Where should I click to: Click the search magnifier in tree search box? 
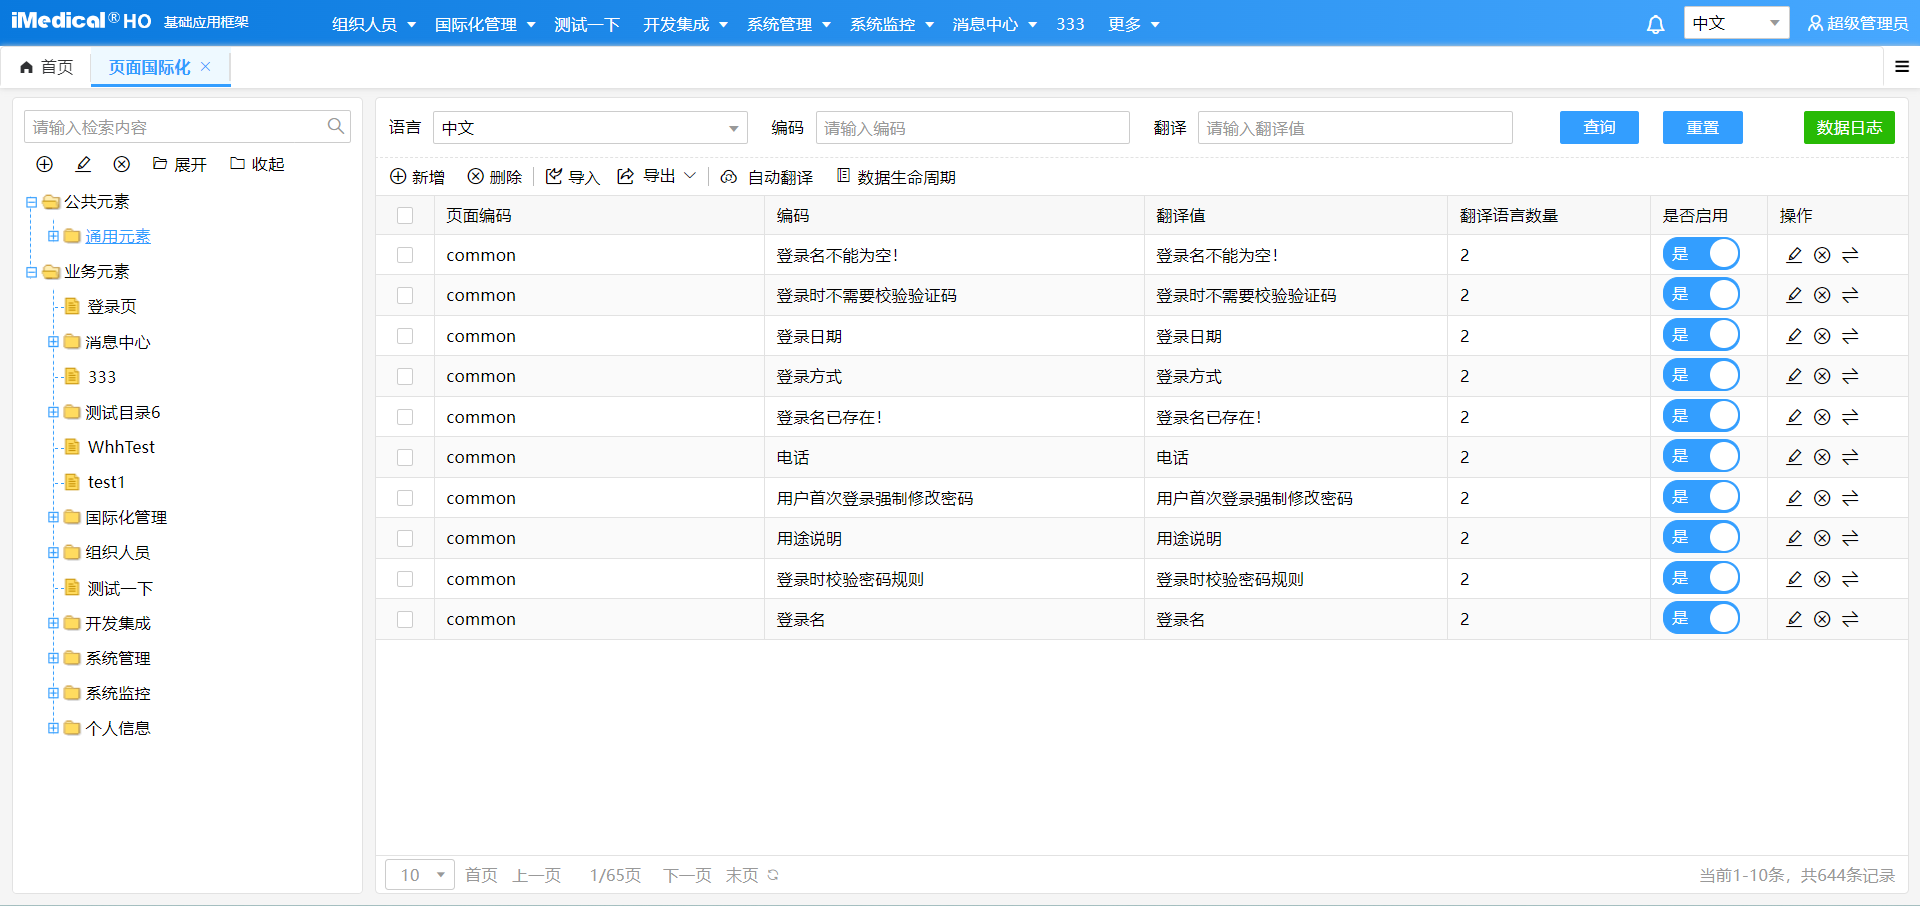336,126
